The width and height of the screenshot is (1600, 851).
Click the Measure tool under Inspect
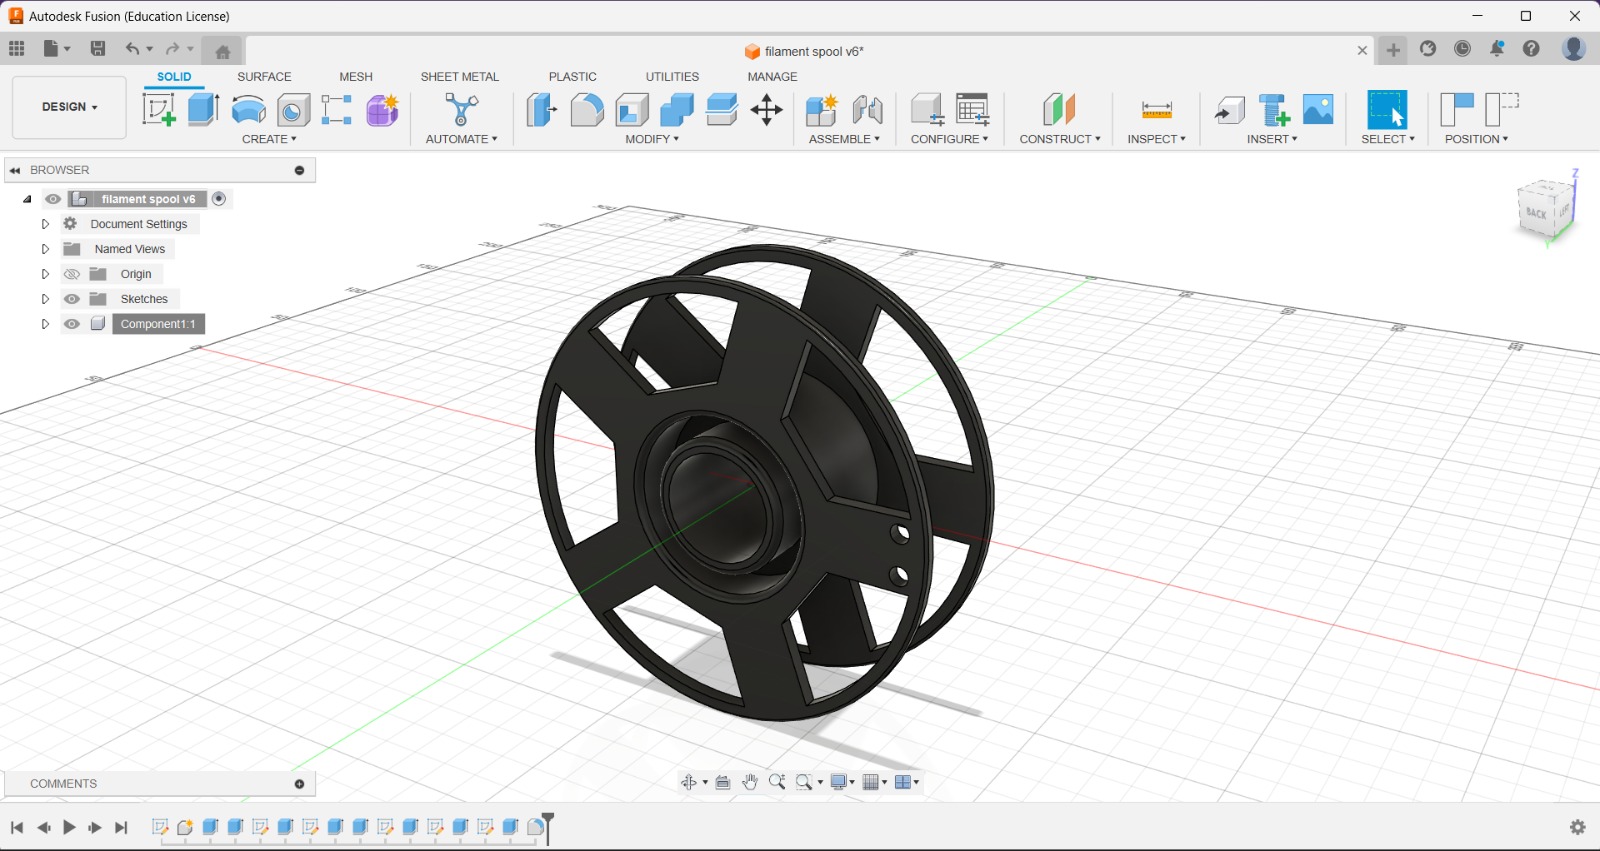click(x=1157, y=110)
